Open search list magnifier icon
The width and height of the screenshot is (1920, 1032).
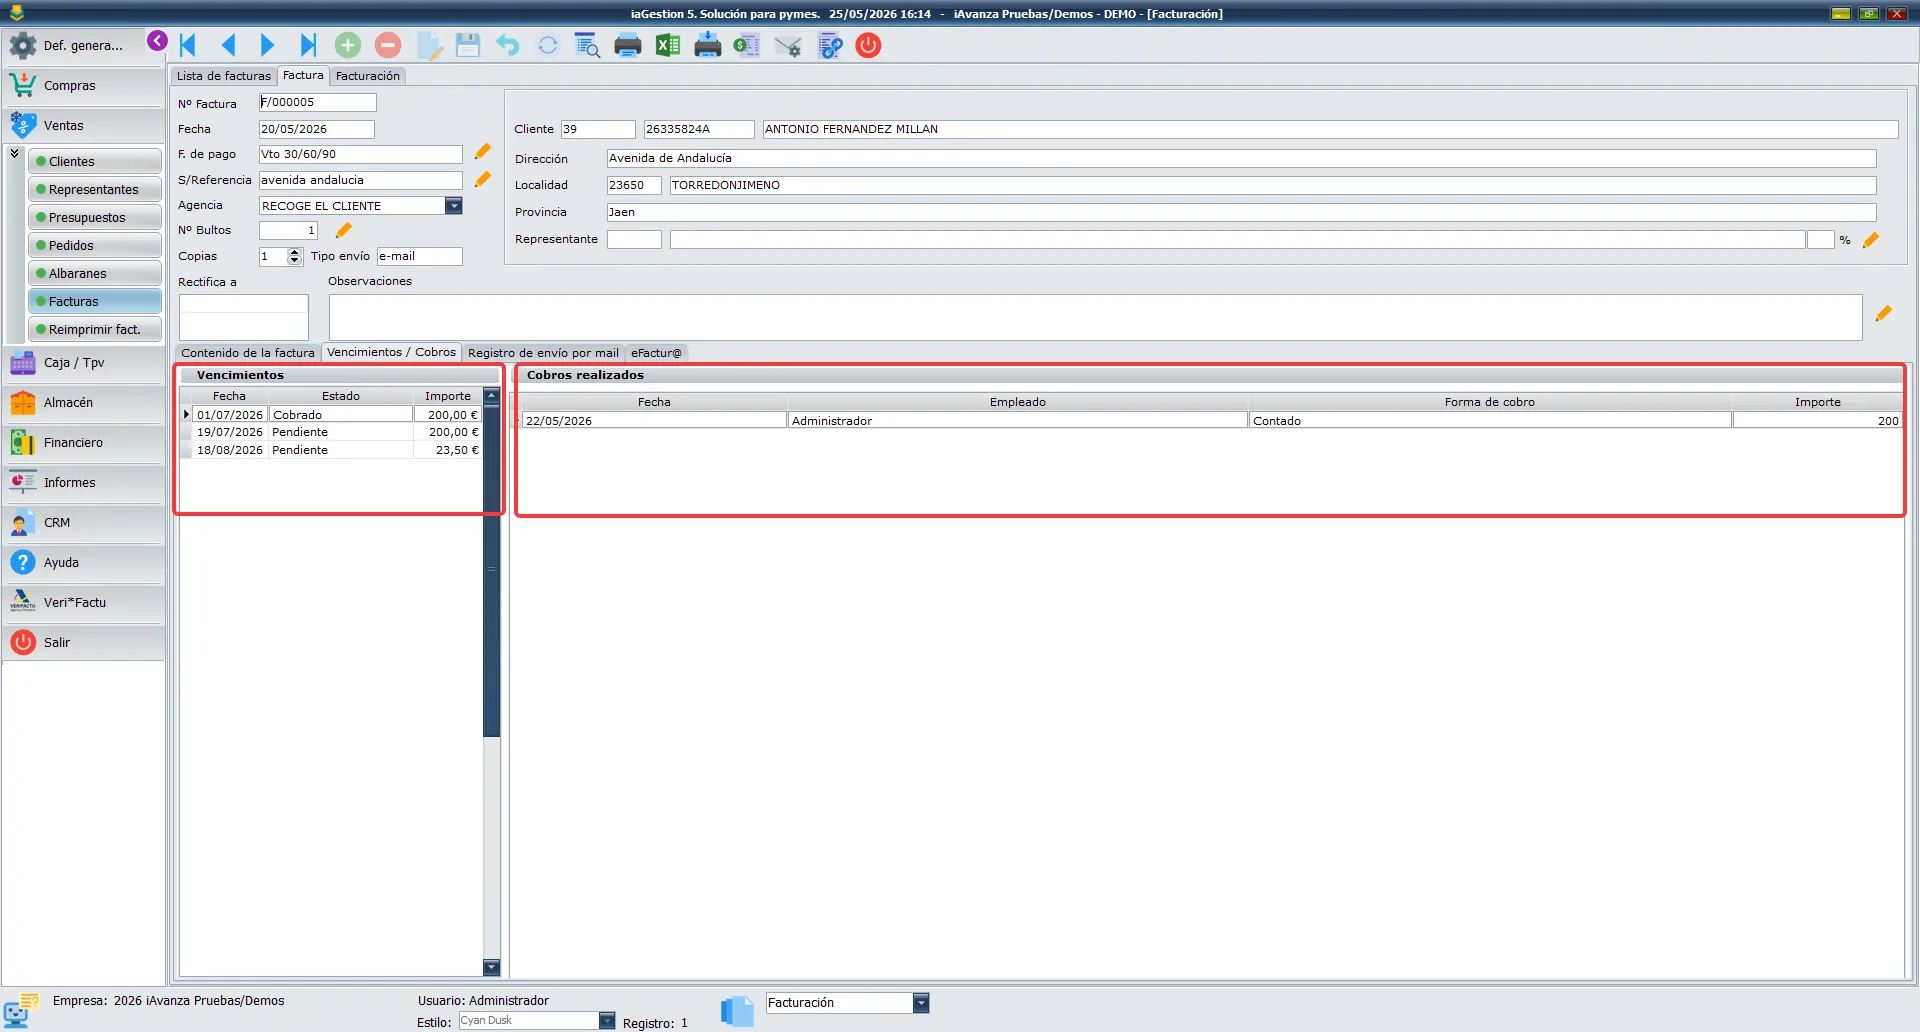588,45
